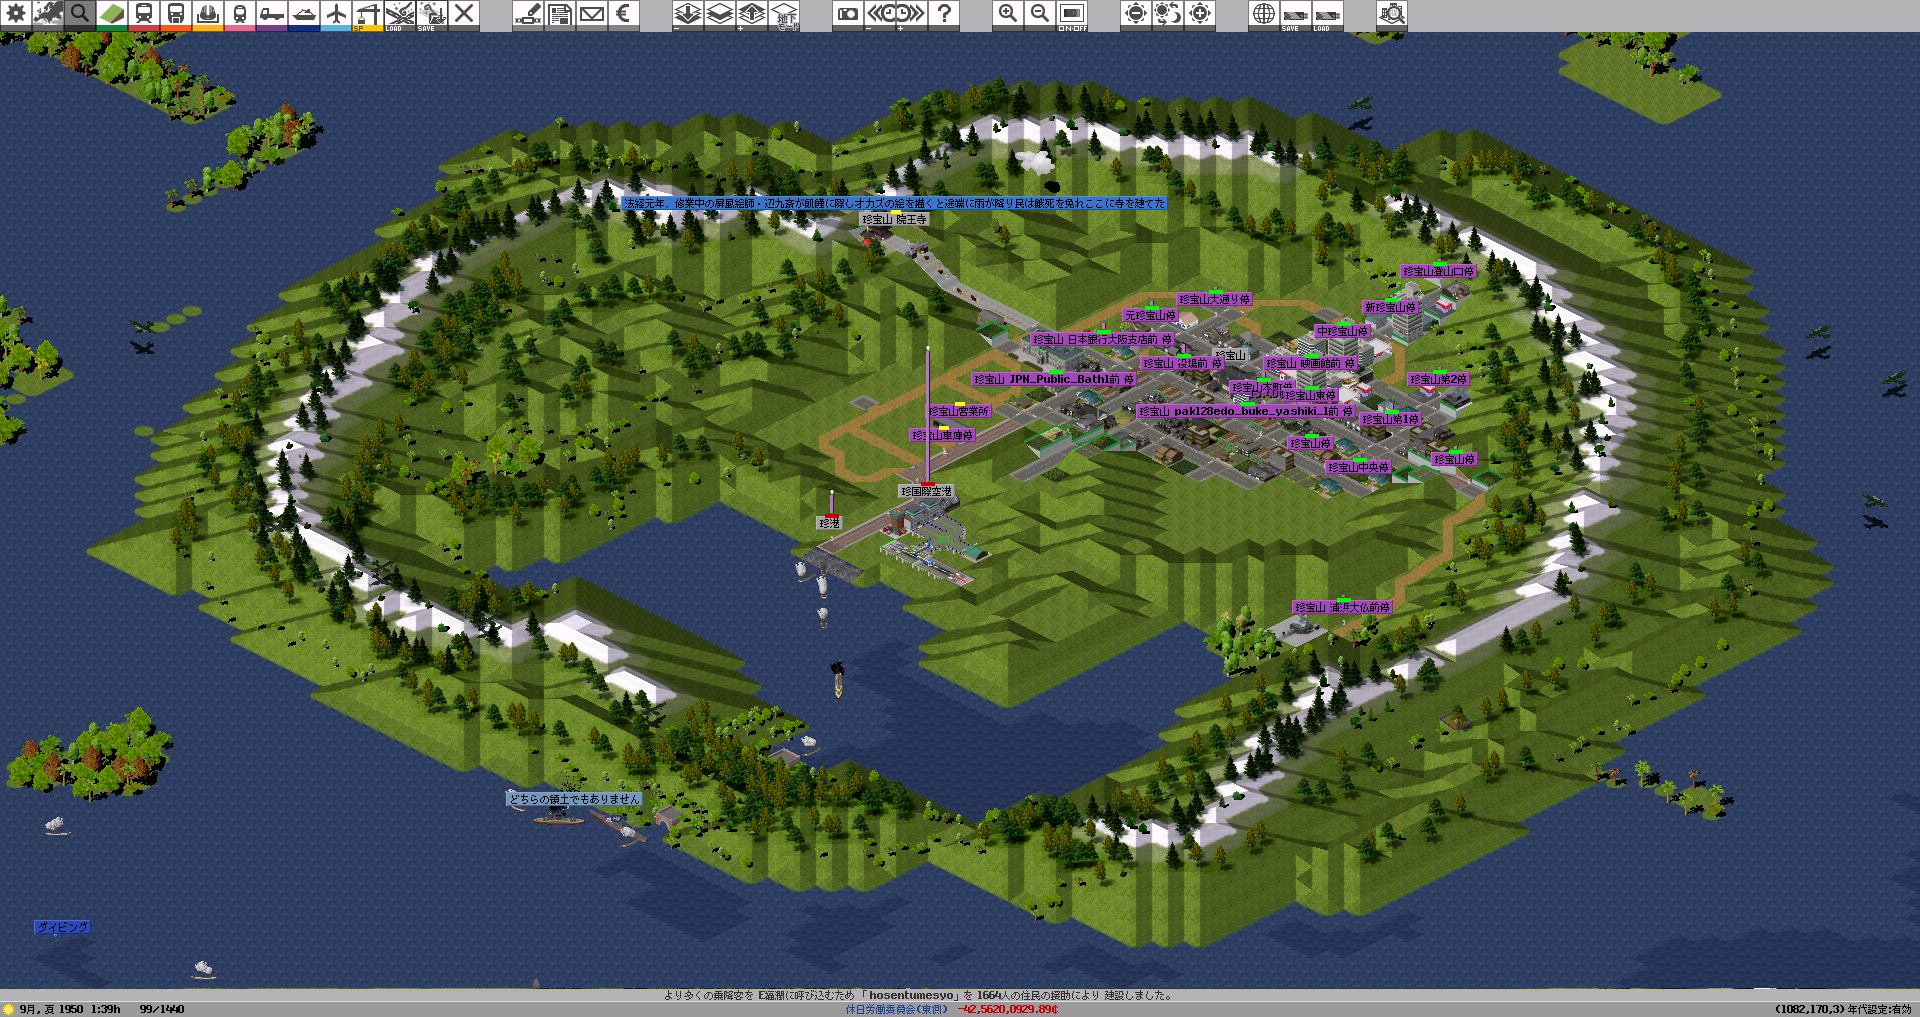
Task: Lower the underground layer view level
Action: tap(688, 15)
